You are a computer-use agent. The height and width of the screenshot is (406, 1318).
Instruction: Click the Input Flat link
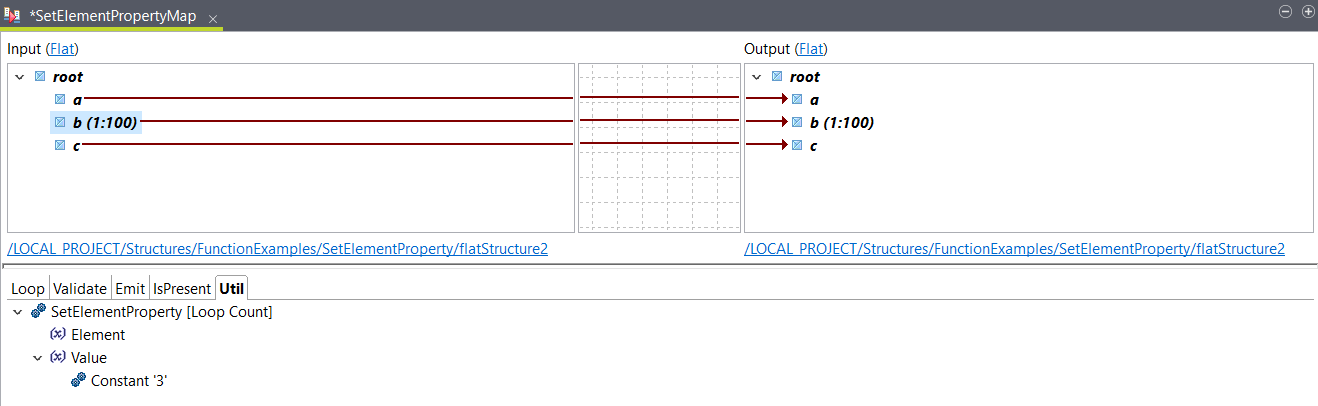click(62, 48)
